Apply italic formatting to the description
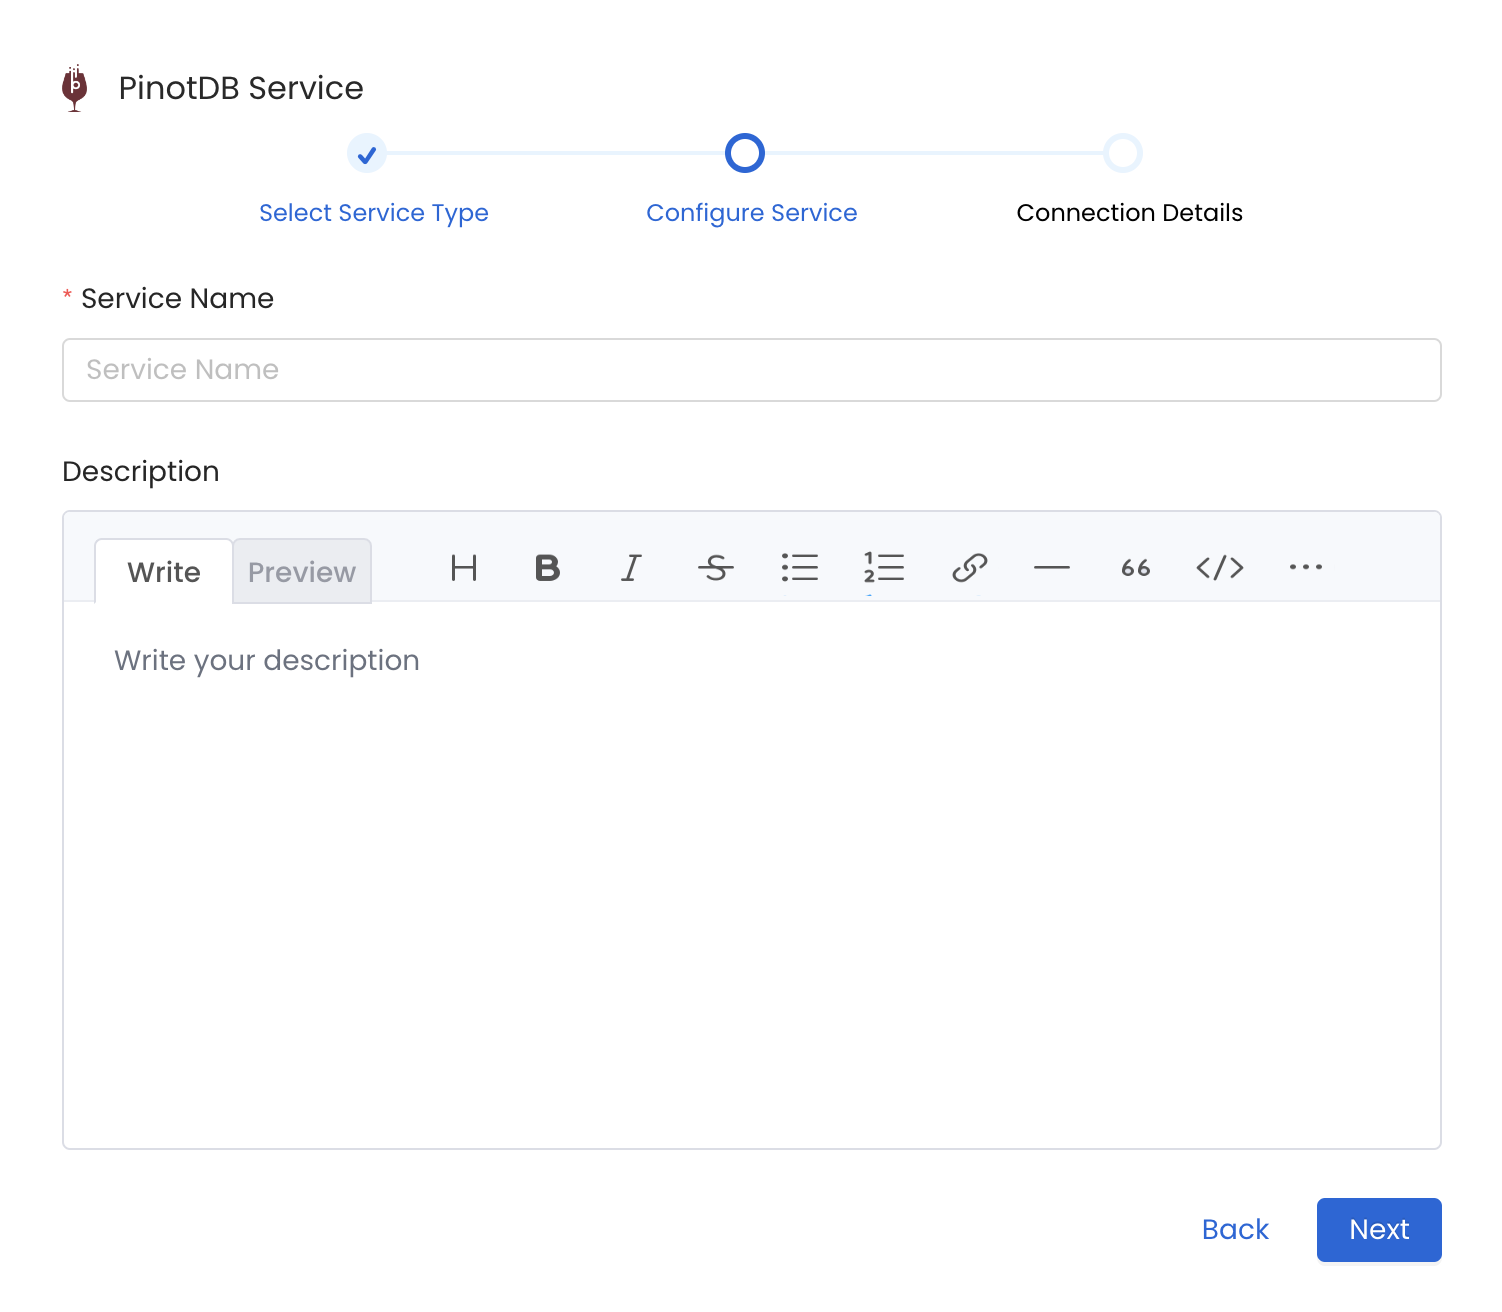Screen dimensions: 1502x1312 pos(631,569)
